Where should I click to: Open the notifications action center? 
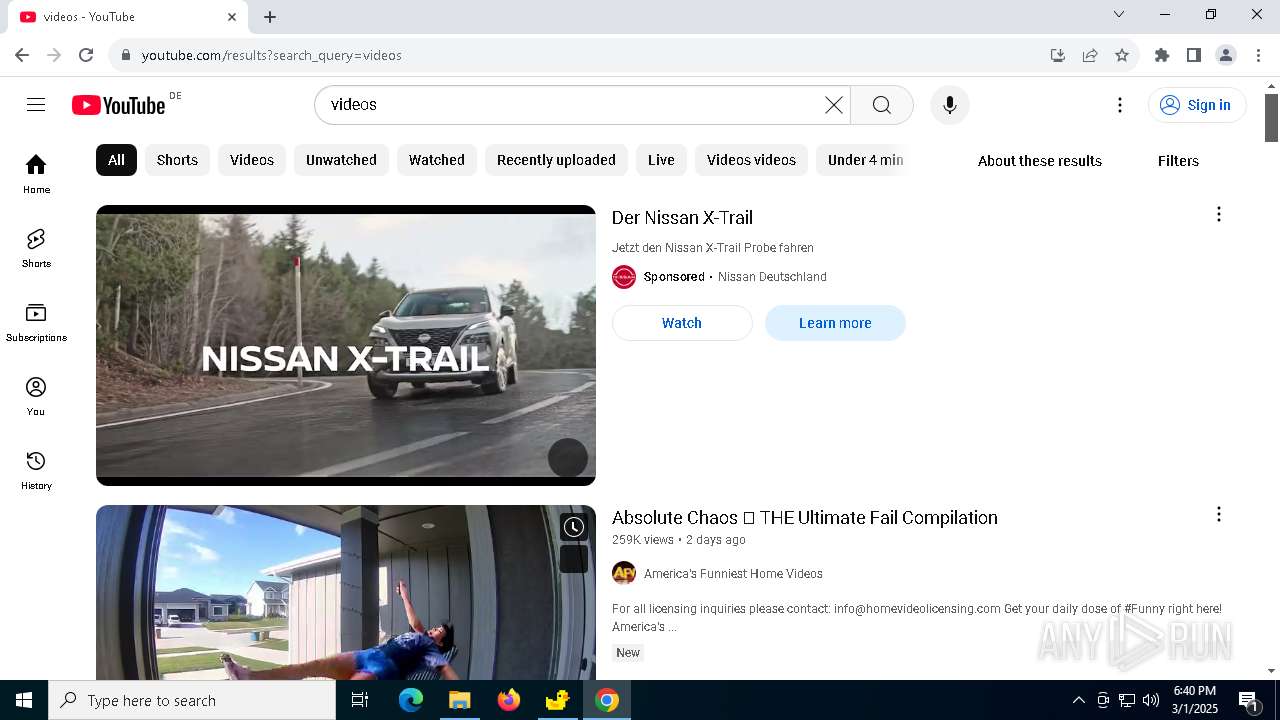[x=1249, y=701]
